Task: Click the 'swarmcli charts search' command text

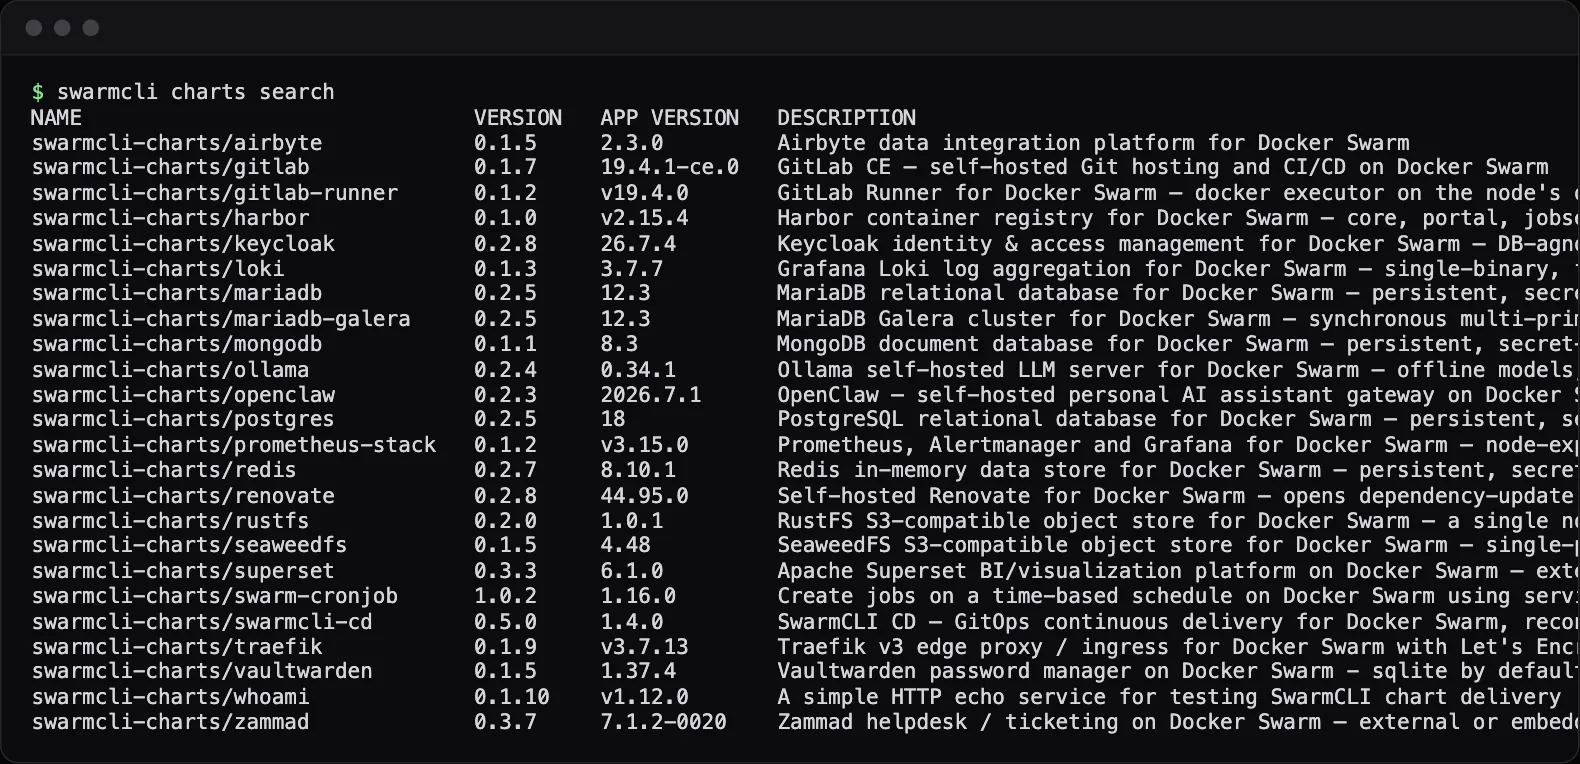Action: [195, 92]
